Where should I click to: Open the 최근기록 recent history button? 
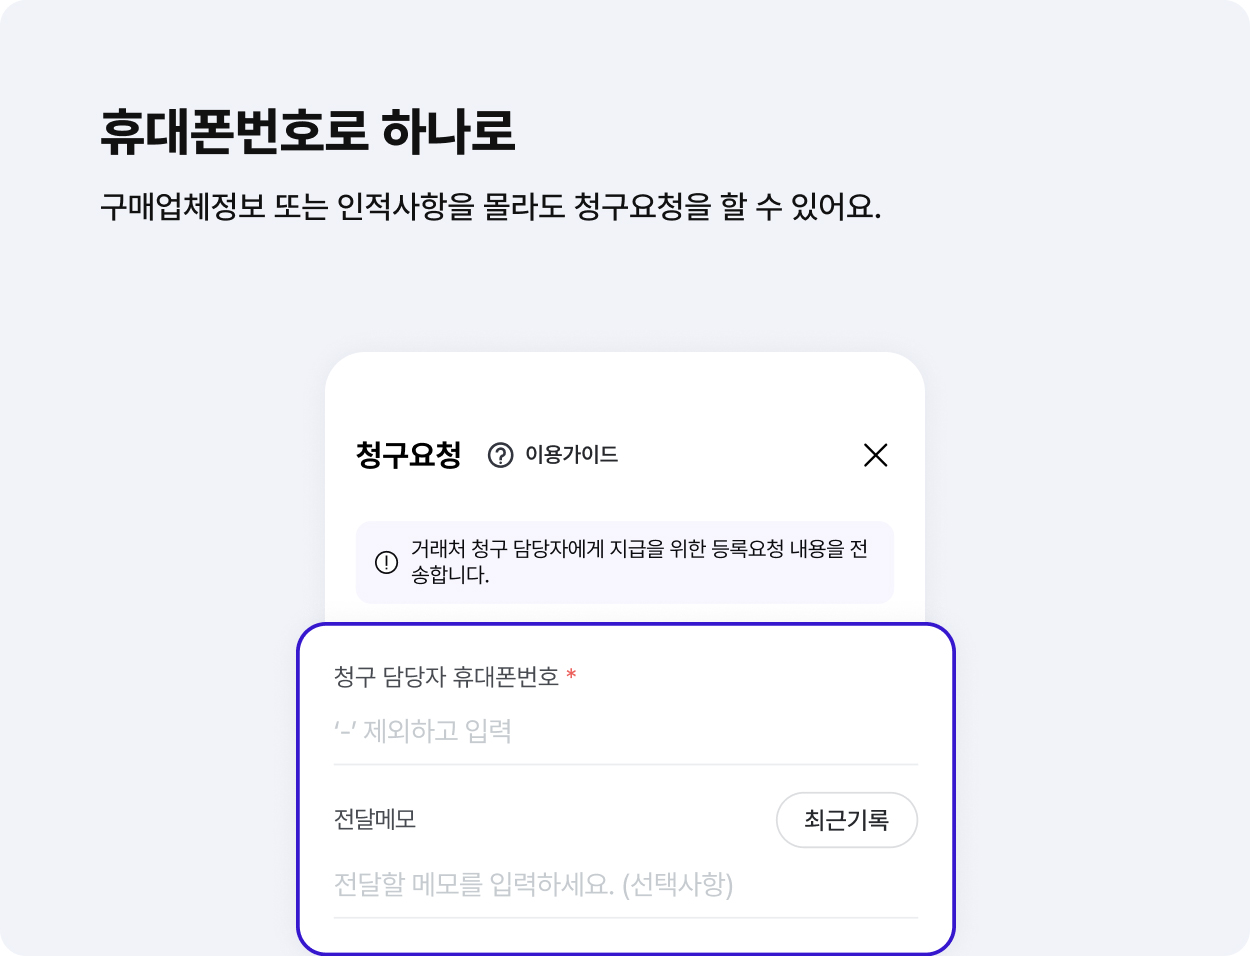(x=847, y=820)
